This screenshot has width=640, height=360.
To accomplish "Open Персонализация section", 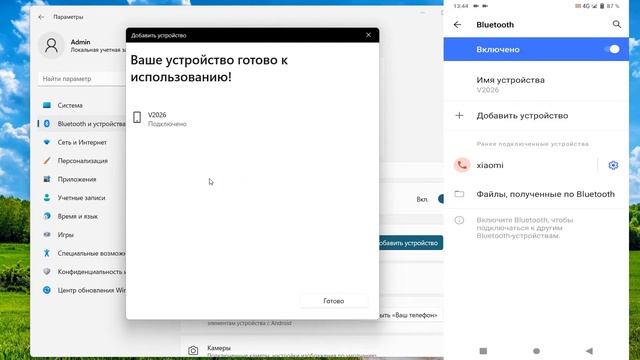I will click(x=82, y=161).
